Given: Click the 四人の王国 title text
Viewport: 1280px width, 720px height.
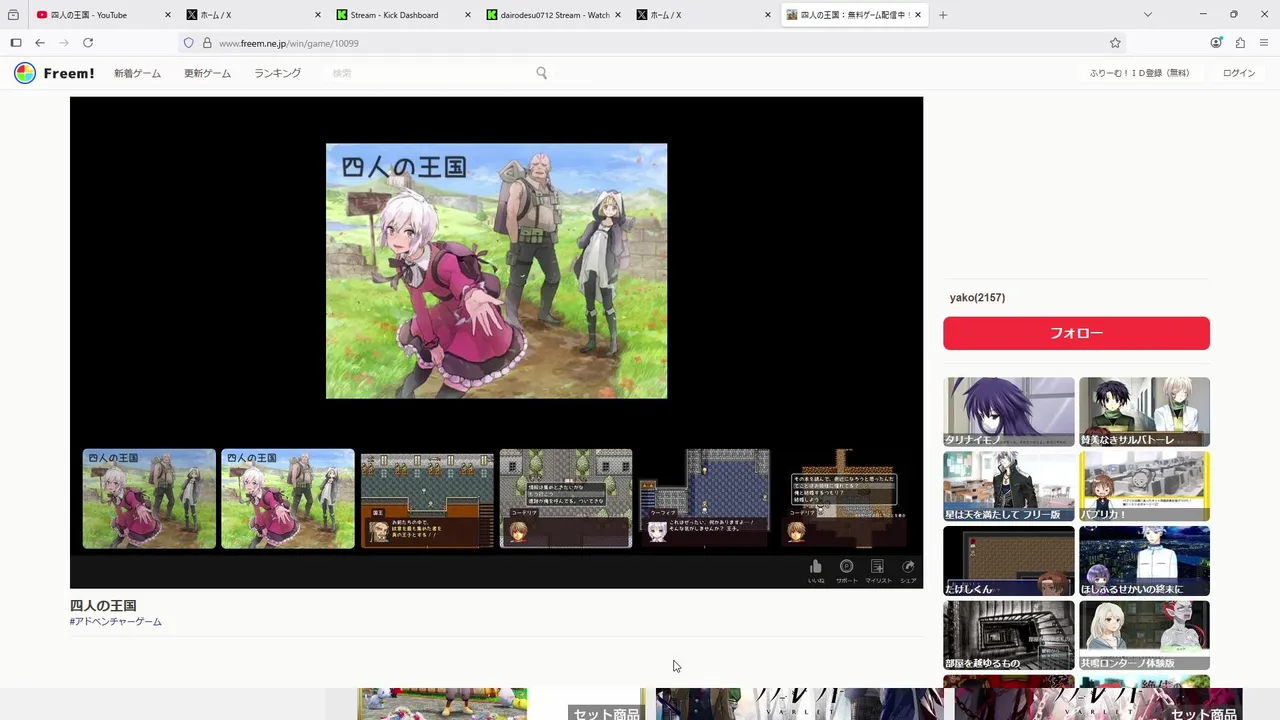Looking at the screenshot, I should click(x=103, y=605).
